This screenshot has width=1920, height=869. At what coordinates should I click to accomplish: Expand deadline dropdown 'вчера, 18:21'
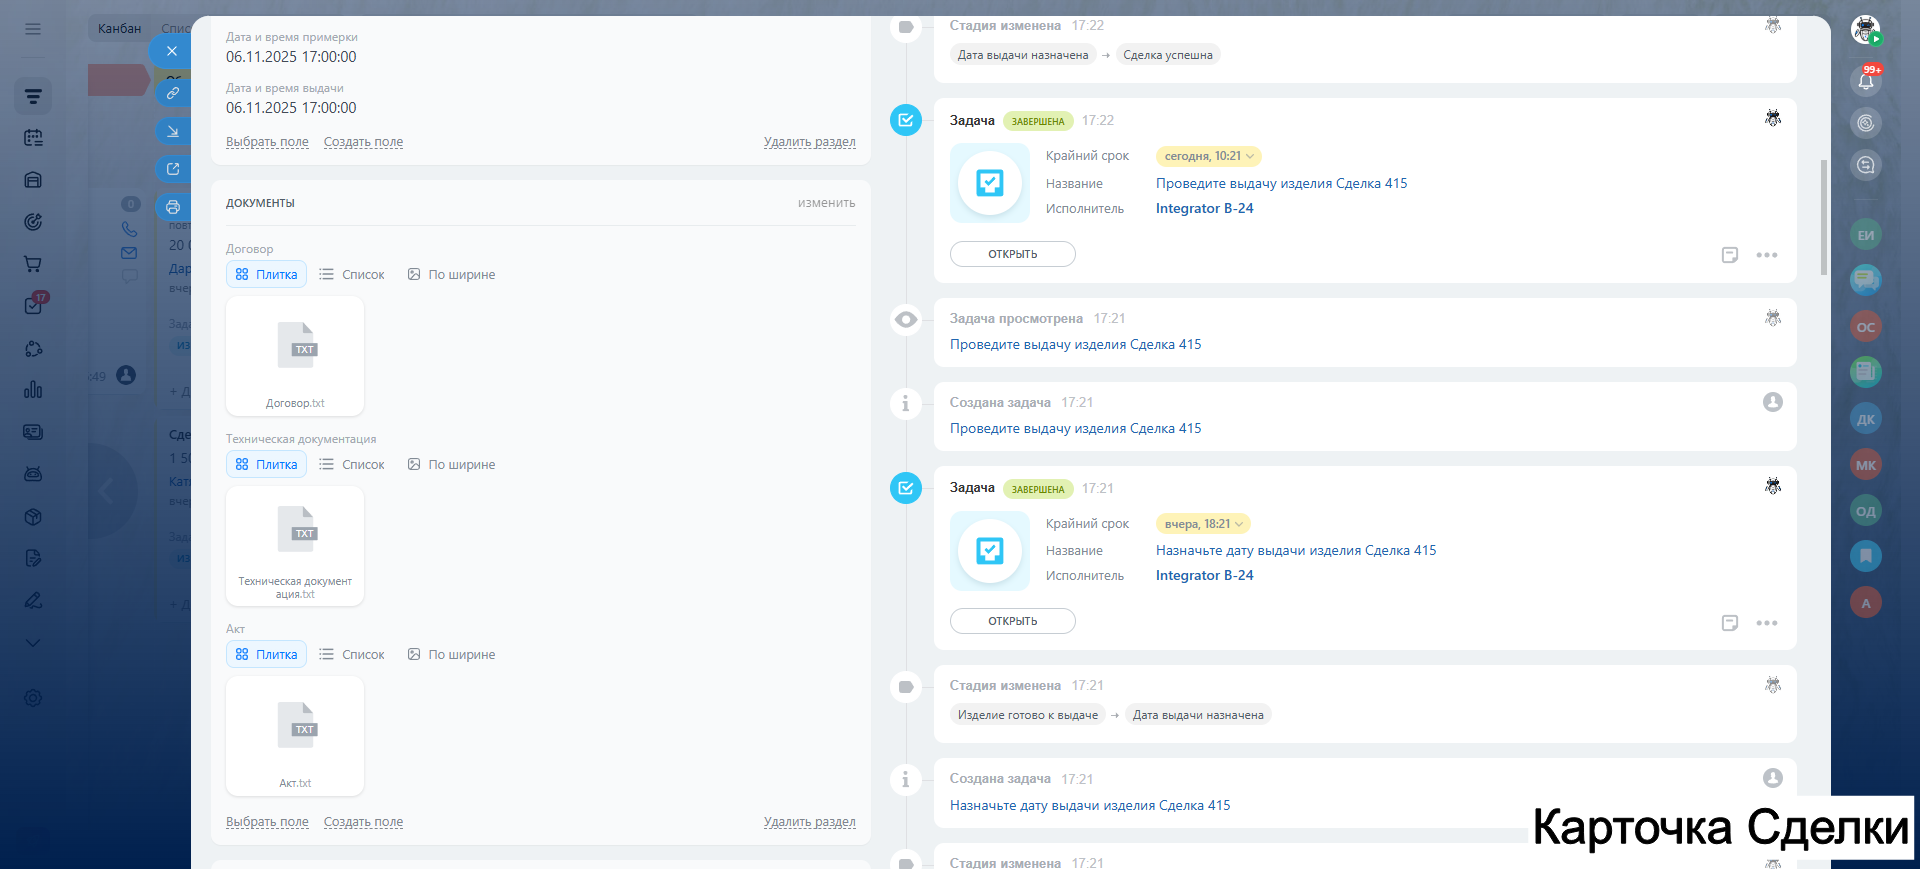(1203, 524)
